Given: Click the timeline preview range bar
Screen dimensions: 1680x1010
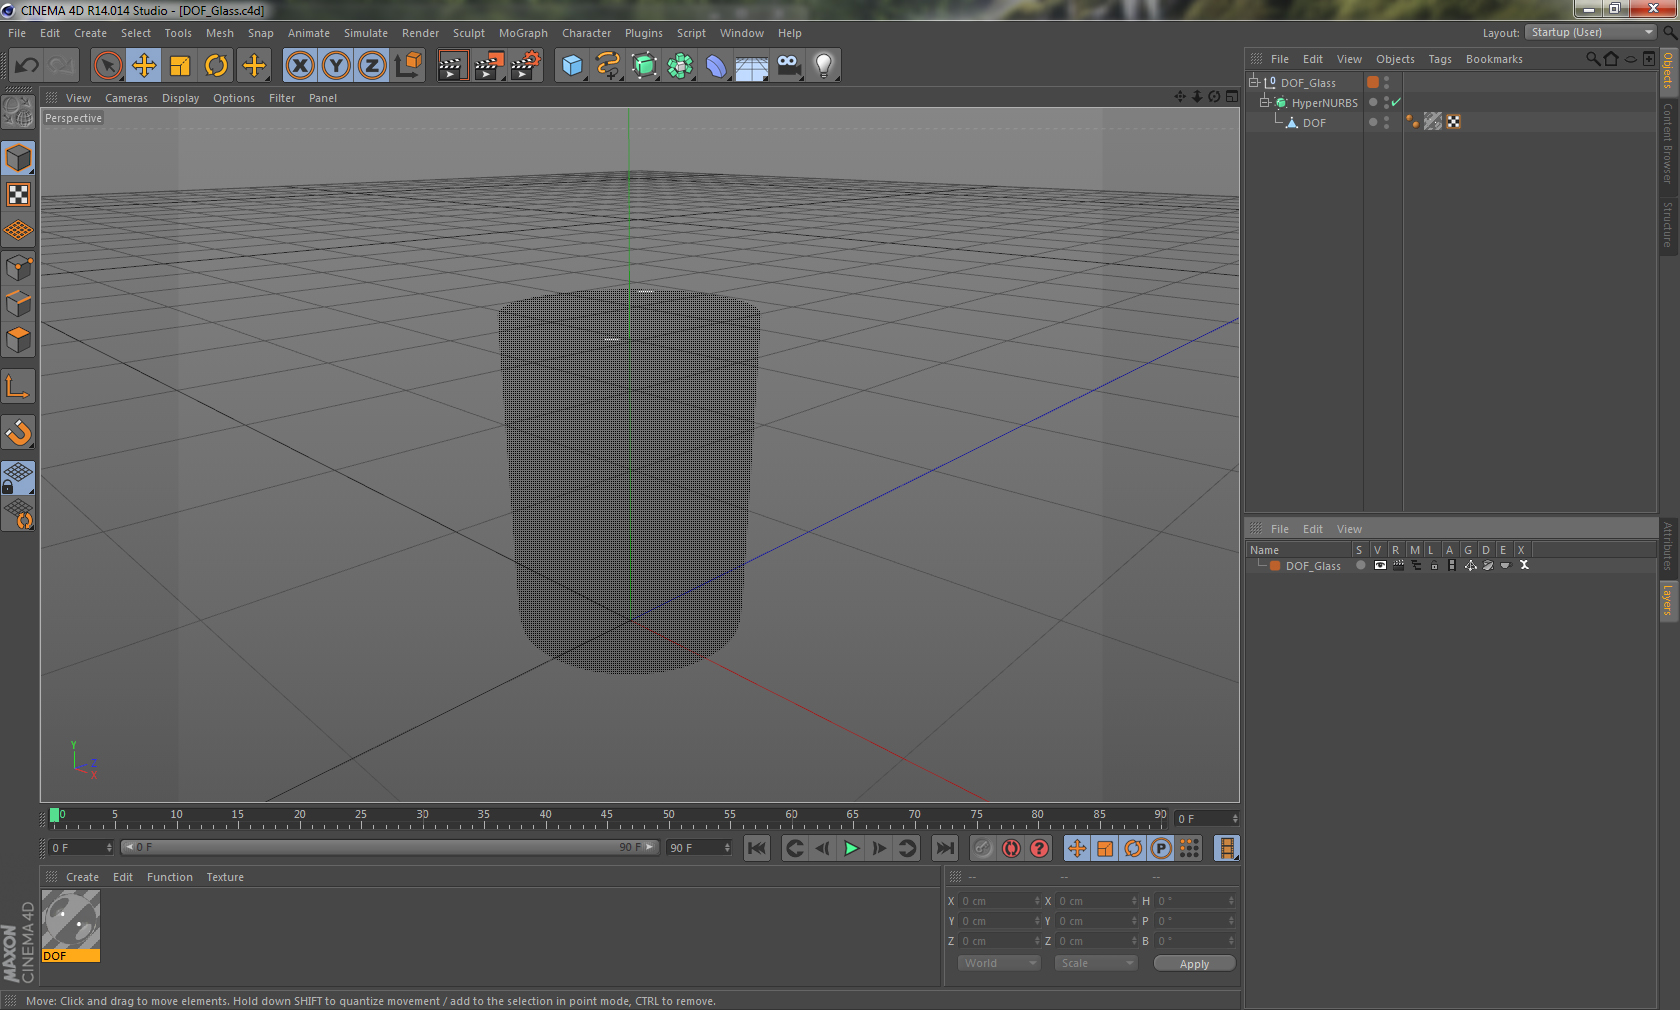Looking at the screenshot, I should coord(389,847).
